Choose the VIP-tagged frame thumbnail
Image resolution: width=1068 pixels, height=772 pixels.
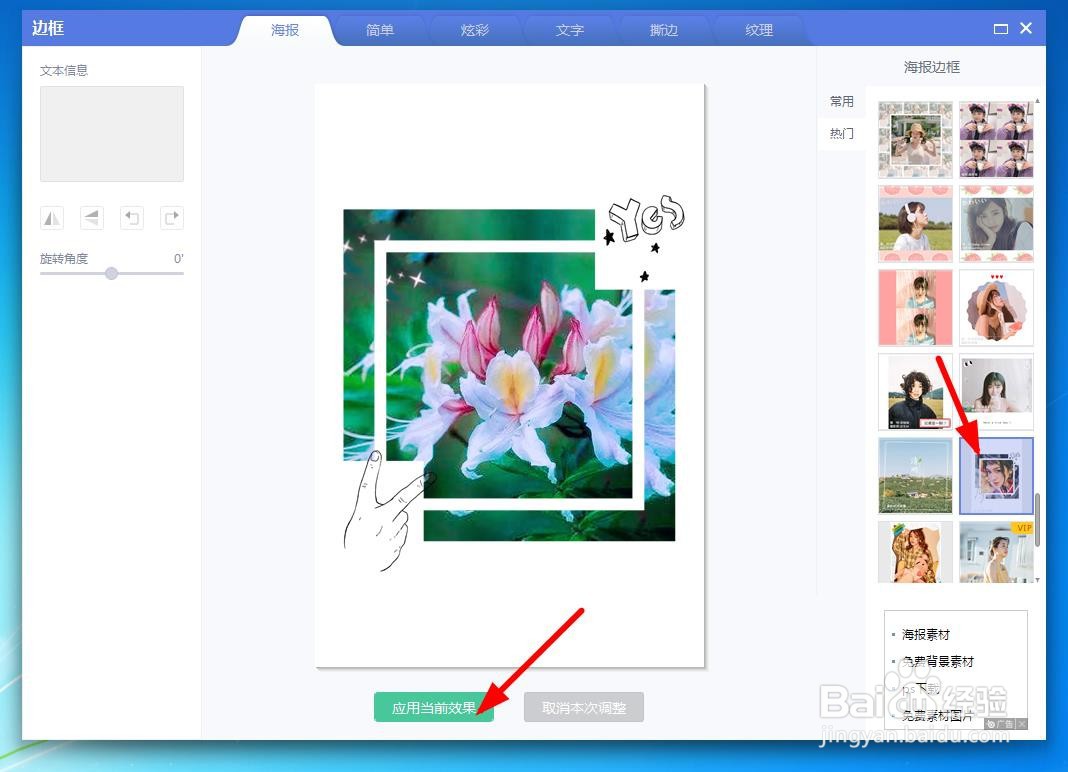(996, 552)
